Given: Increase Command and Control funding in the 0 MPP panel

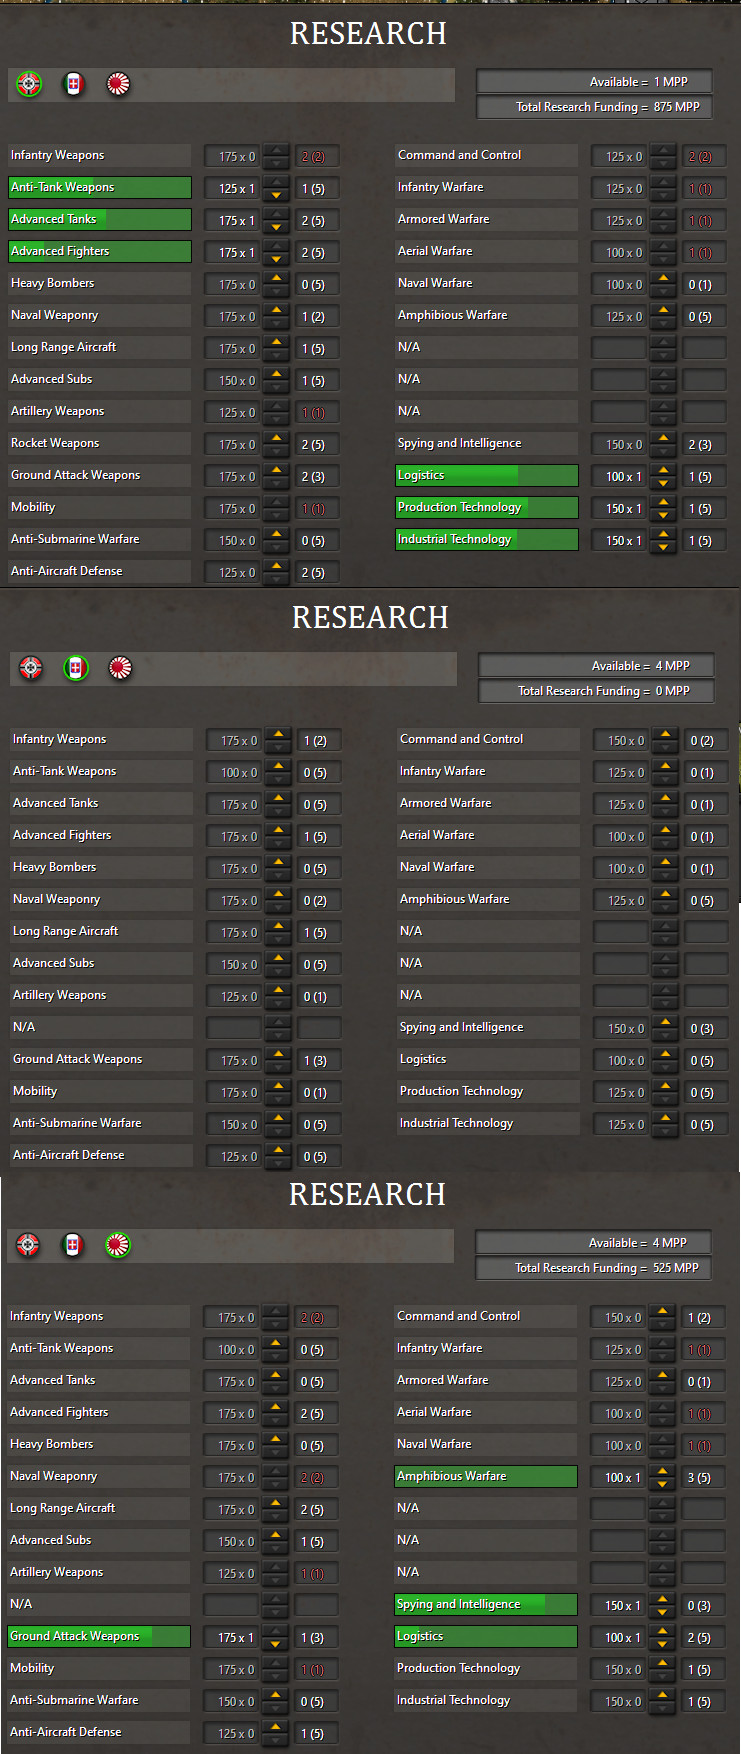Looking at the screenshot, I should (666, 734).
